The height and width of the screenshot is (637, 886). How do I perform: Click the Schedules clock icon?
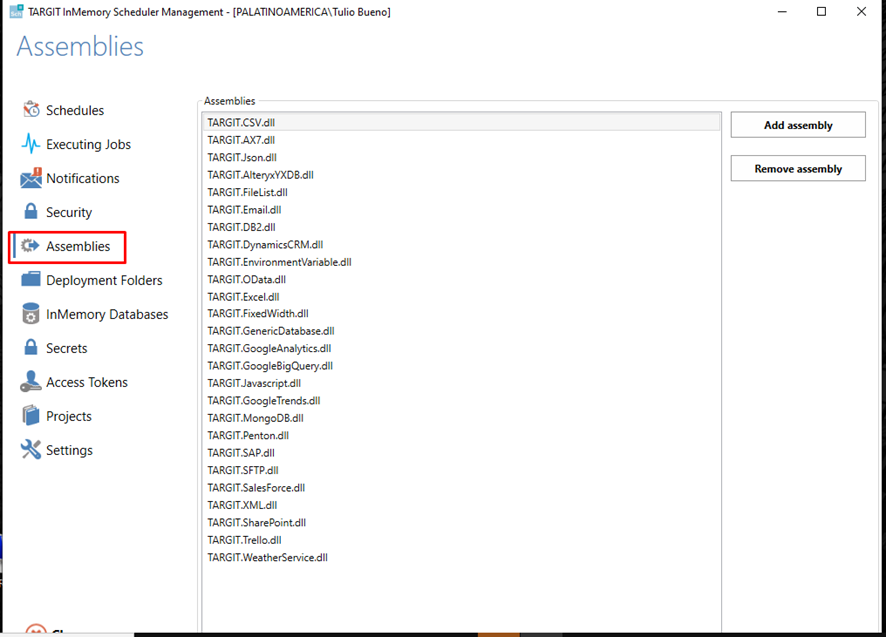(x=31, y=109)
